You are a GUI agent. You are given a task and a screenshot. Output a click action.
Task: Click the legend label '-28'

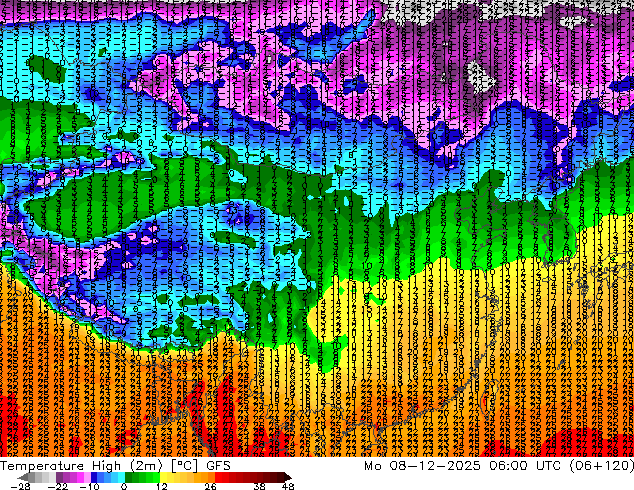coord(20,486)
